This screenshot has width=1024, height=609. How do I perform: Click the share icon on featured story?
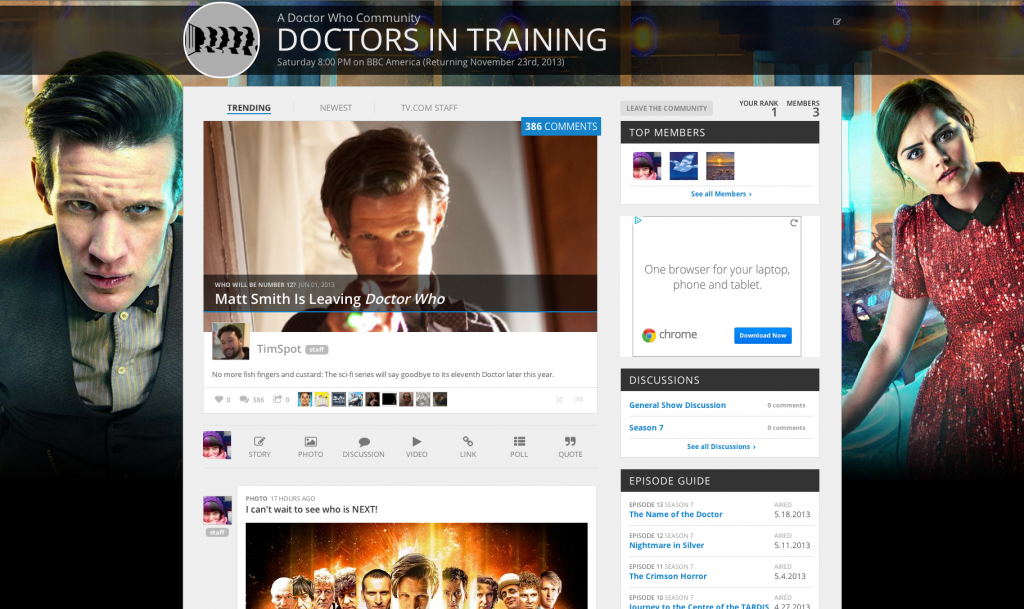tap(278, 399)
